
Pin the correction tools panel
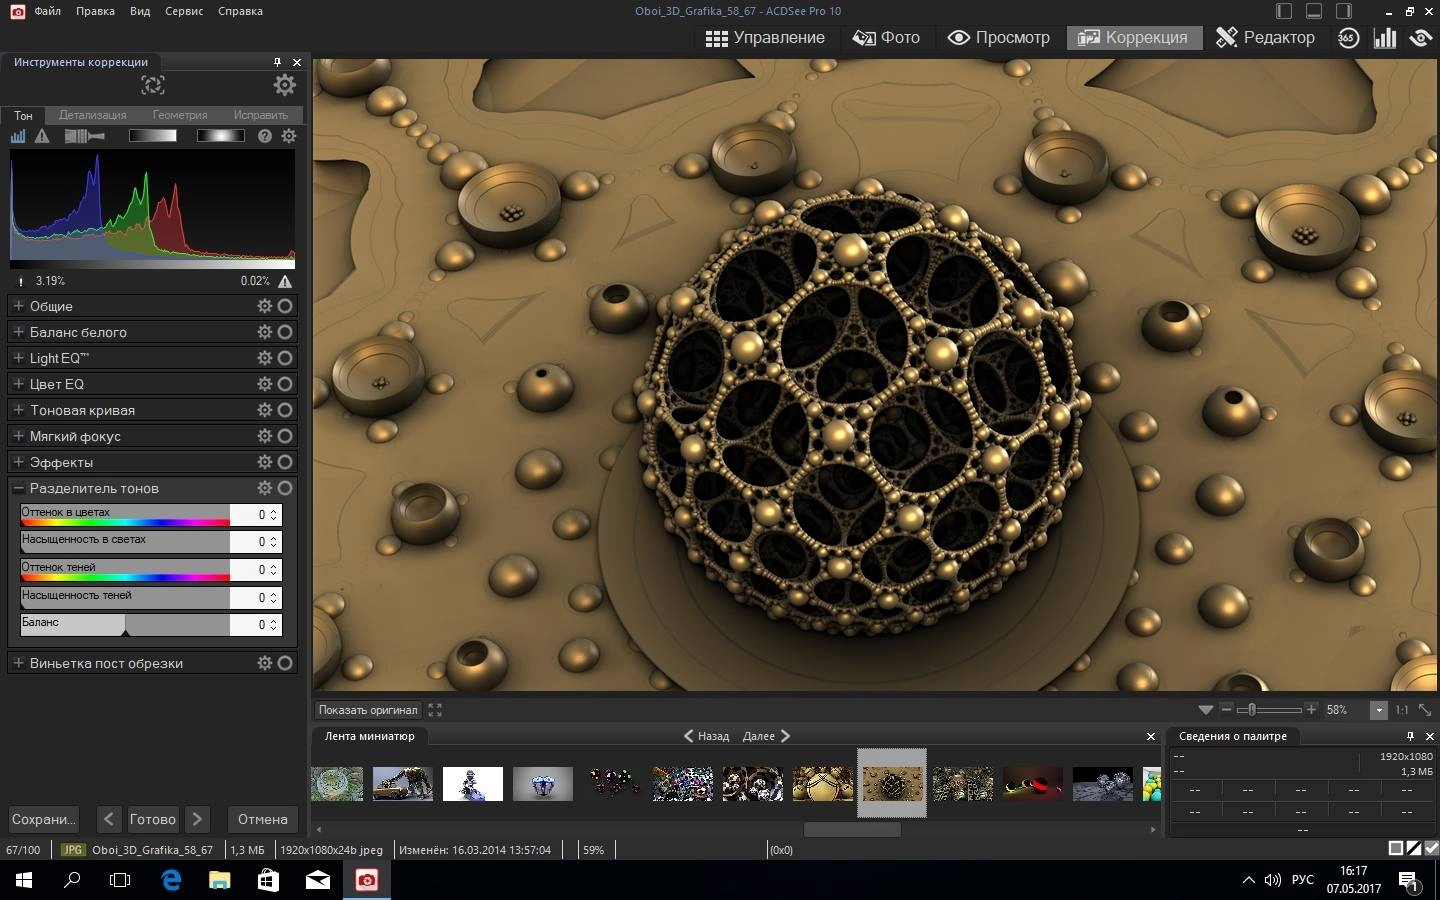[278, 62]
